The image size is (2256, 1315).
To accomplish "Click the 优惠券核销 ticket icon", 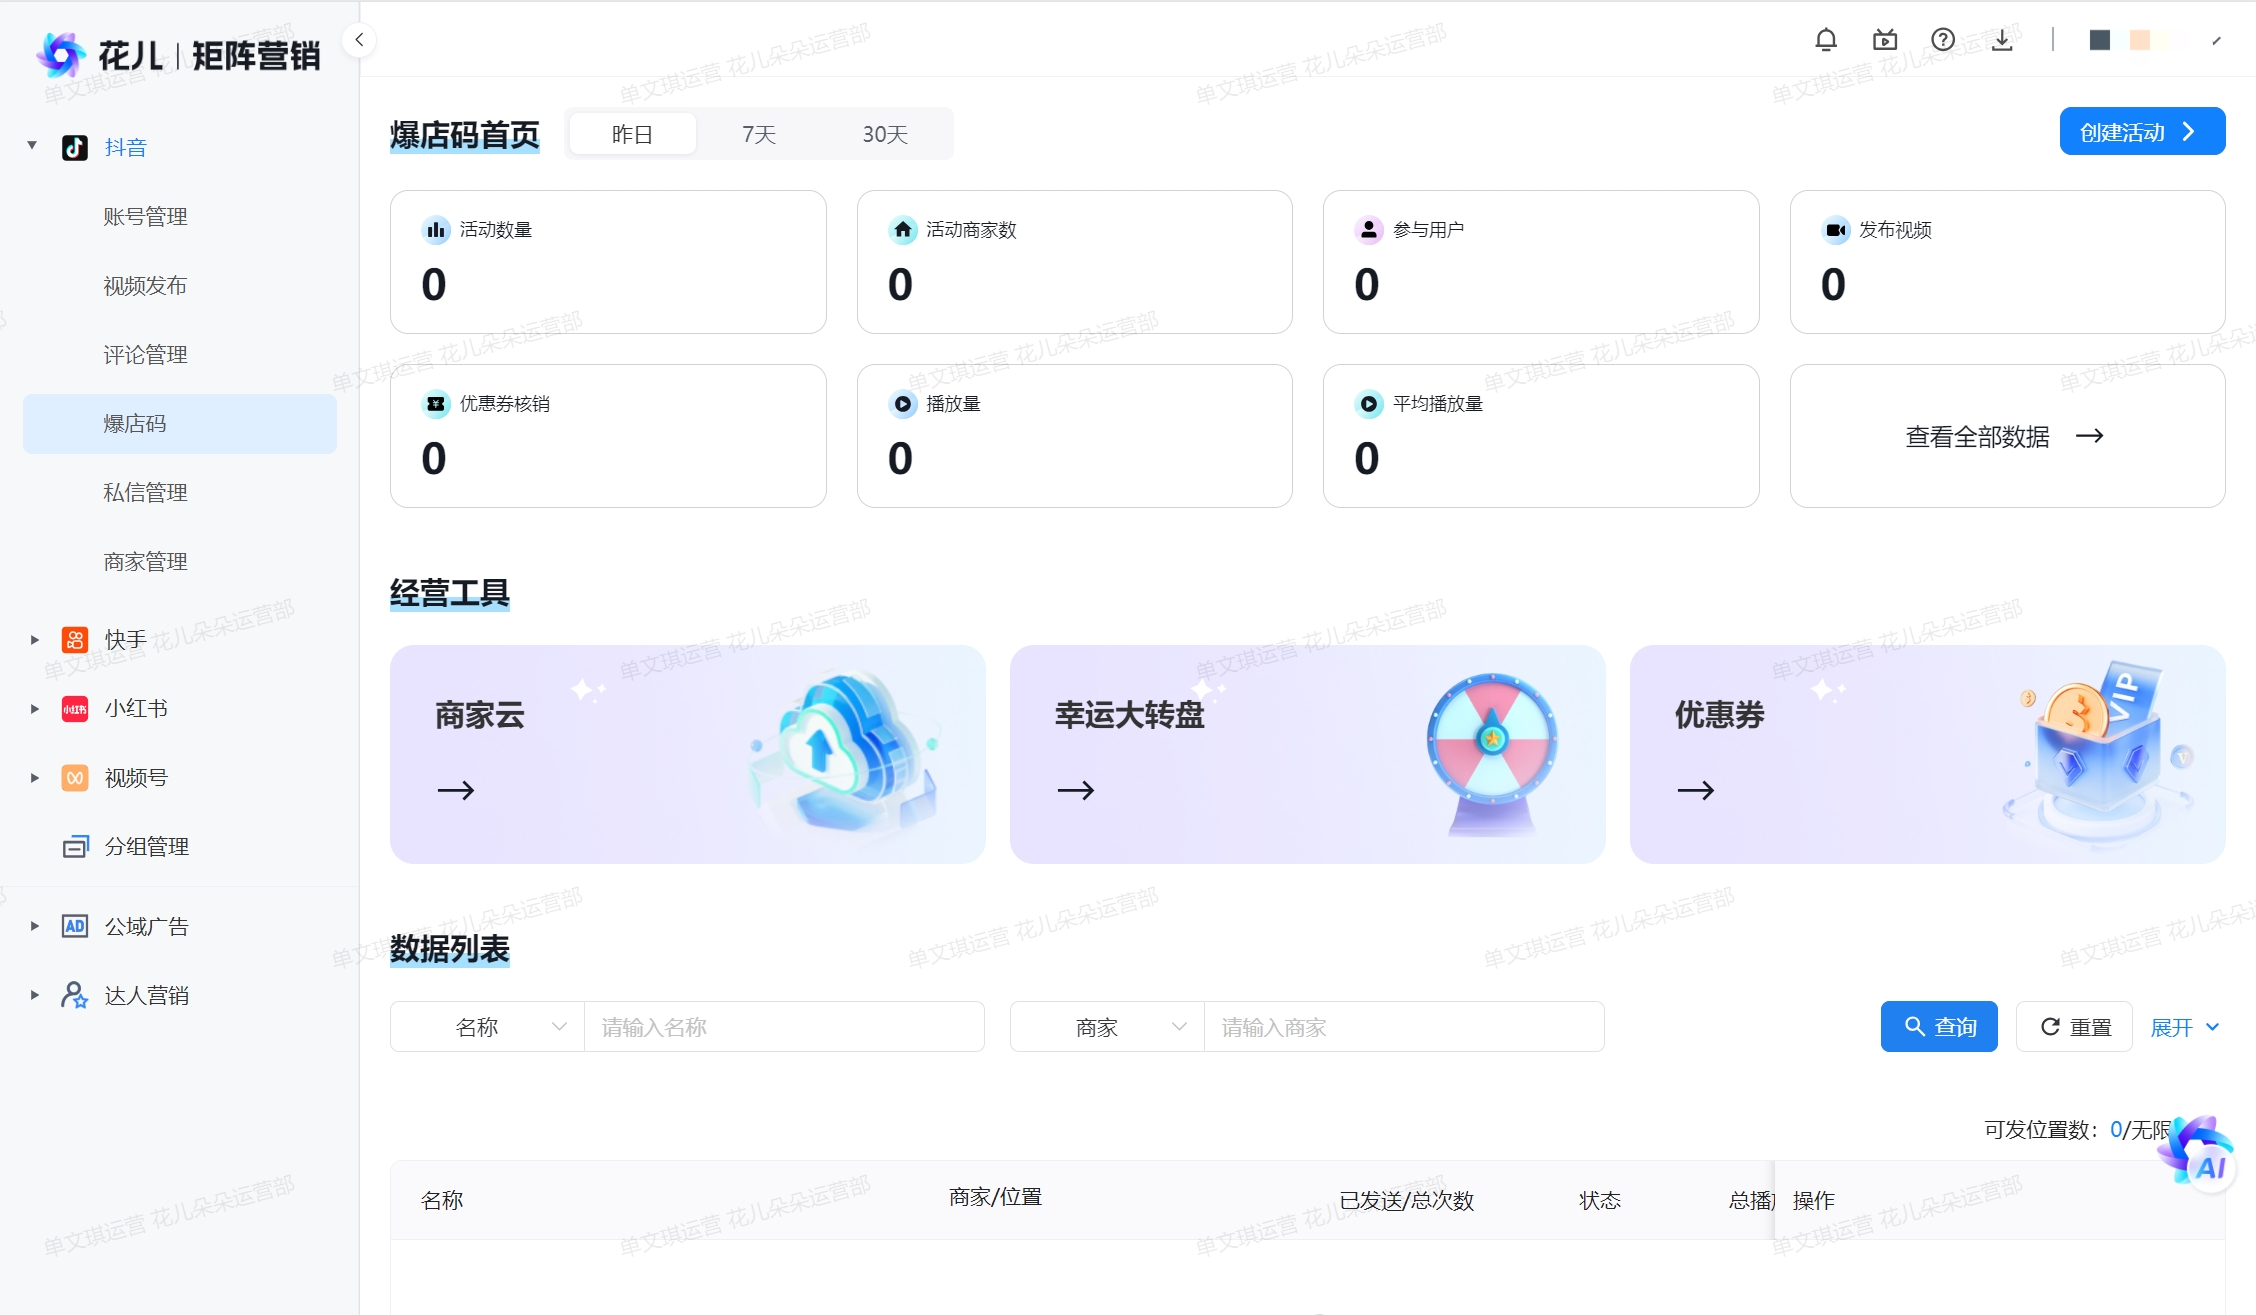I will [436, 404].
